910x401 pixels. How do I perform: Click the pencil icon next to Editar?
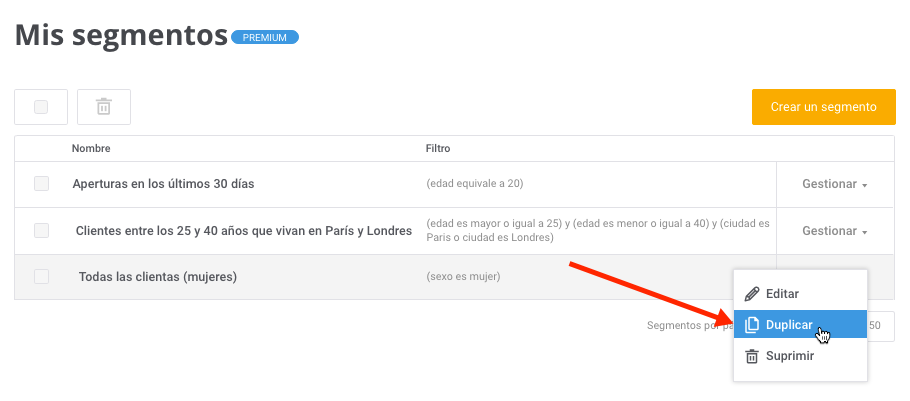point(752,294)
